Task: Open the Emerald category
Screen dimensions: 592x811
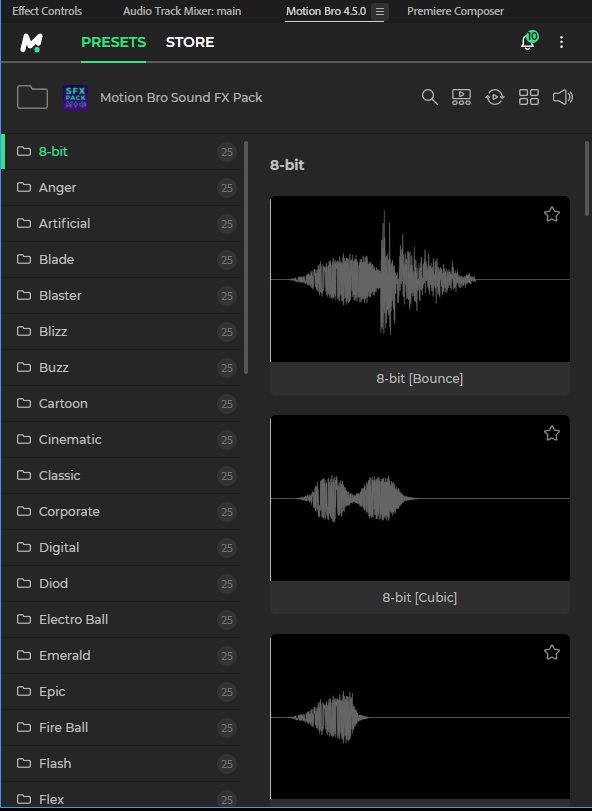Action: [x=122, y=655]
